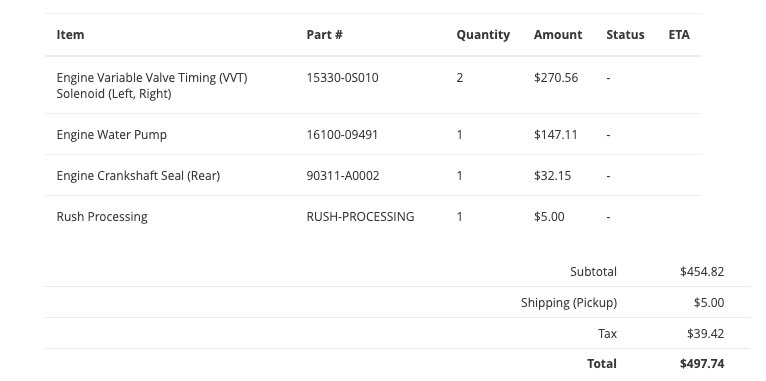This screenshot has width=766, height=381.
Task: Select Engine Variable Valve Timing Solenoid item
Action: pyautogui.click(x=152, y=85)
